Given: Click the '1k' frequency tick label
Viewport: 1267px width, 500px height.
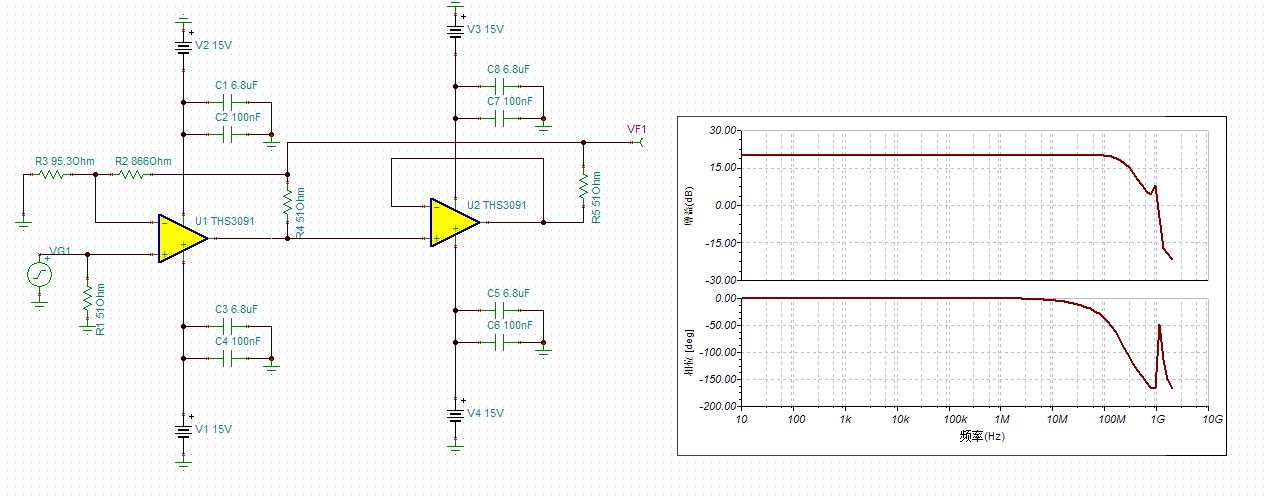Looking at the screenshot, I should coord(845,421).
